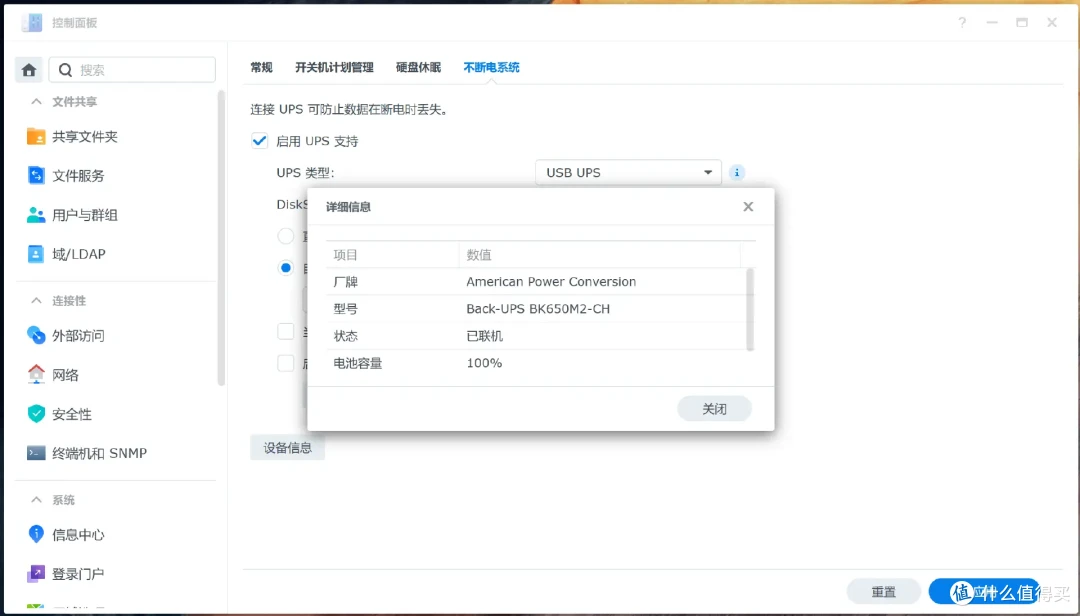Collapse the 文件共享 section

coord(37,101)
